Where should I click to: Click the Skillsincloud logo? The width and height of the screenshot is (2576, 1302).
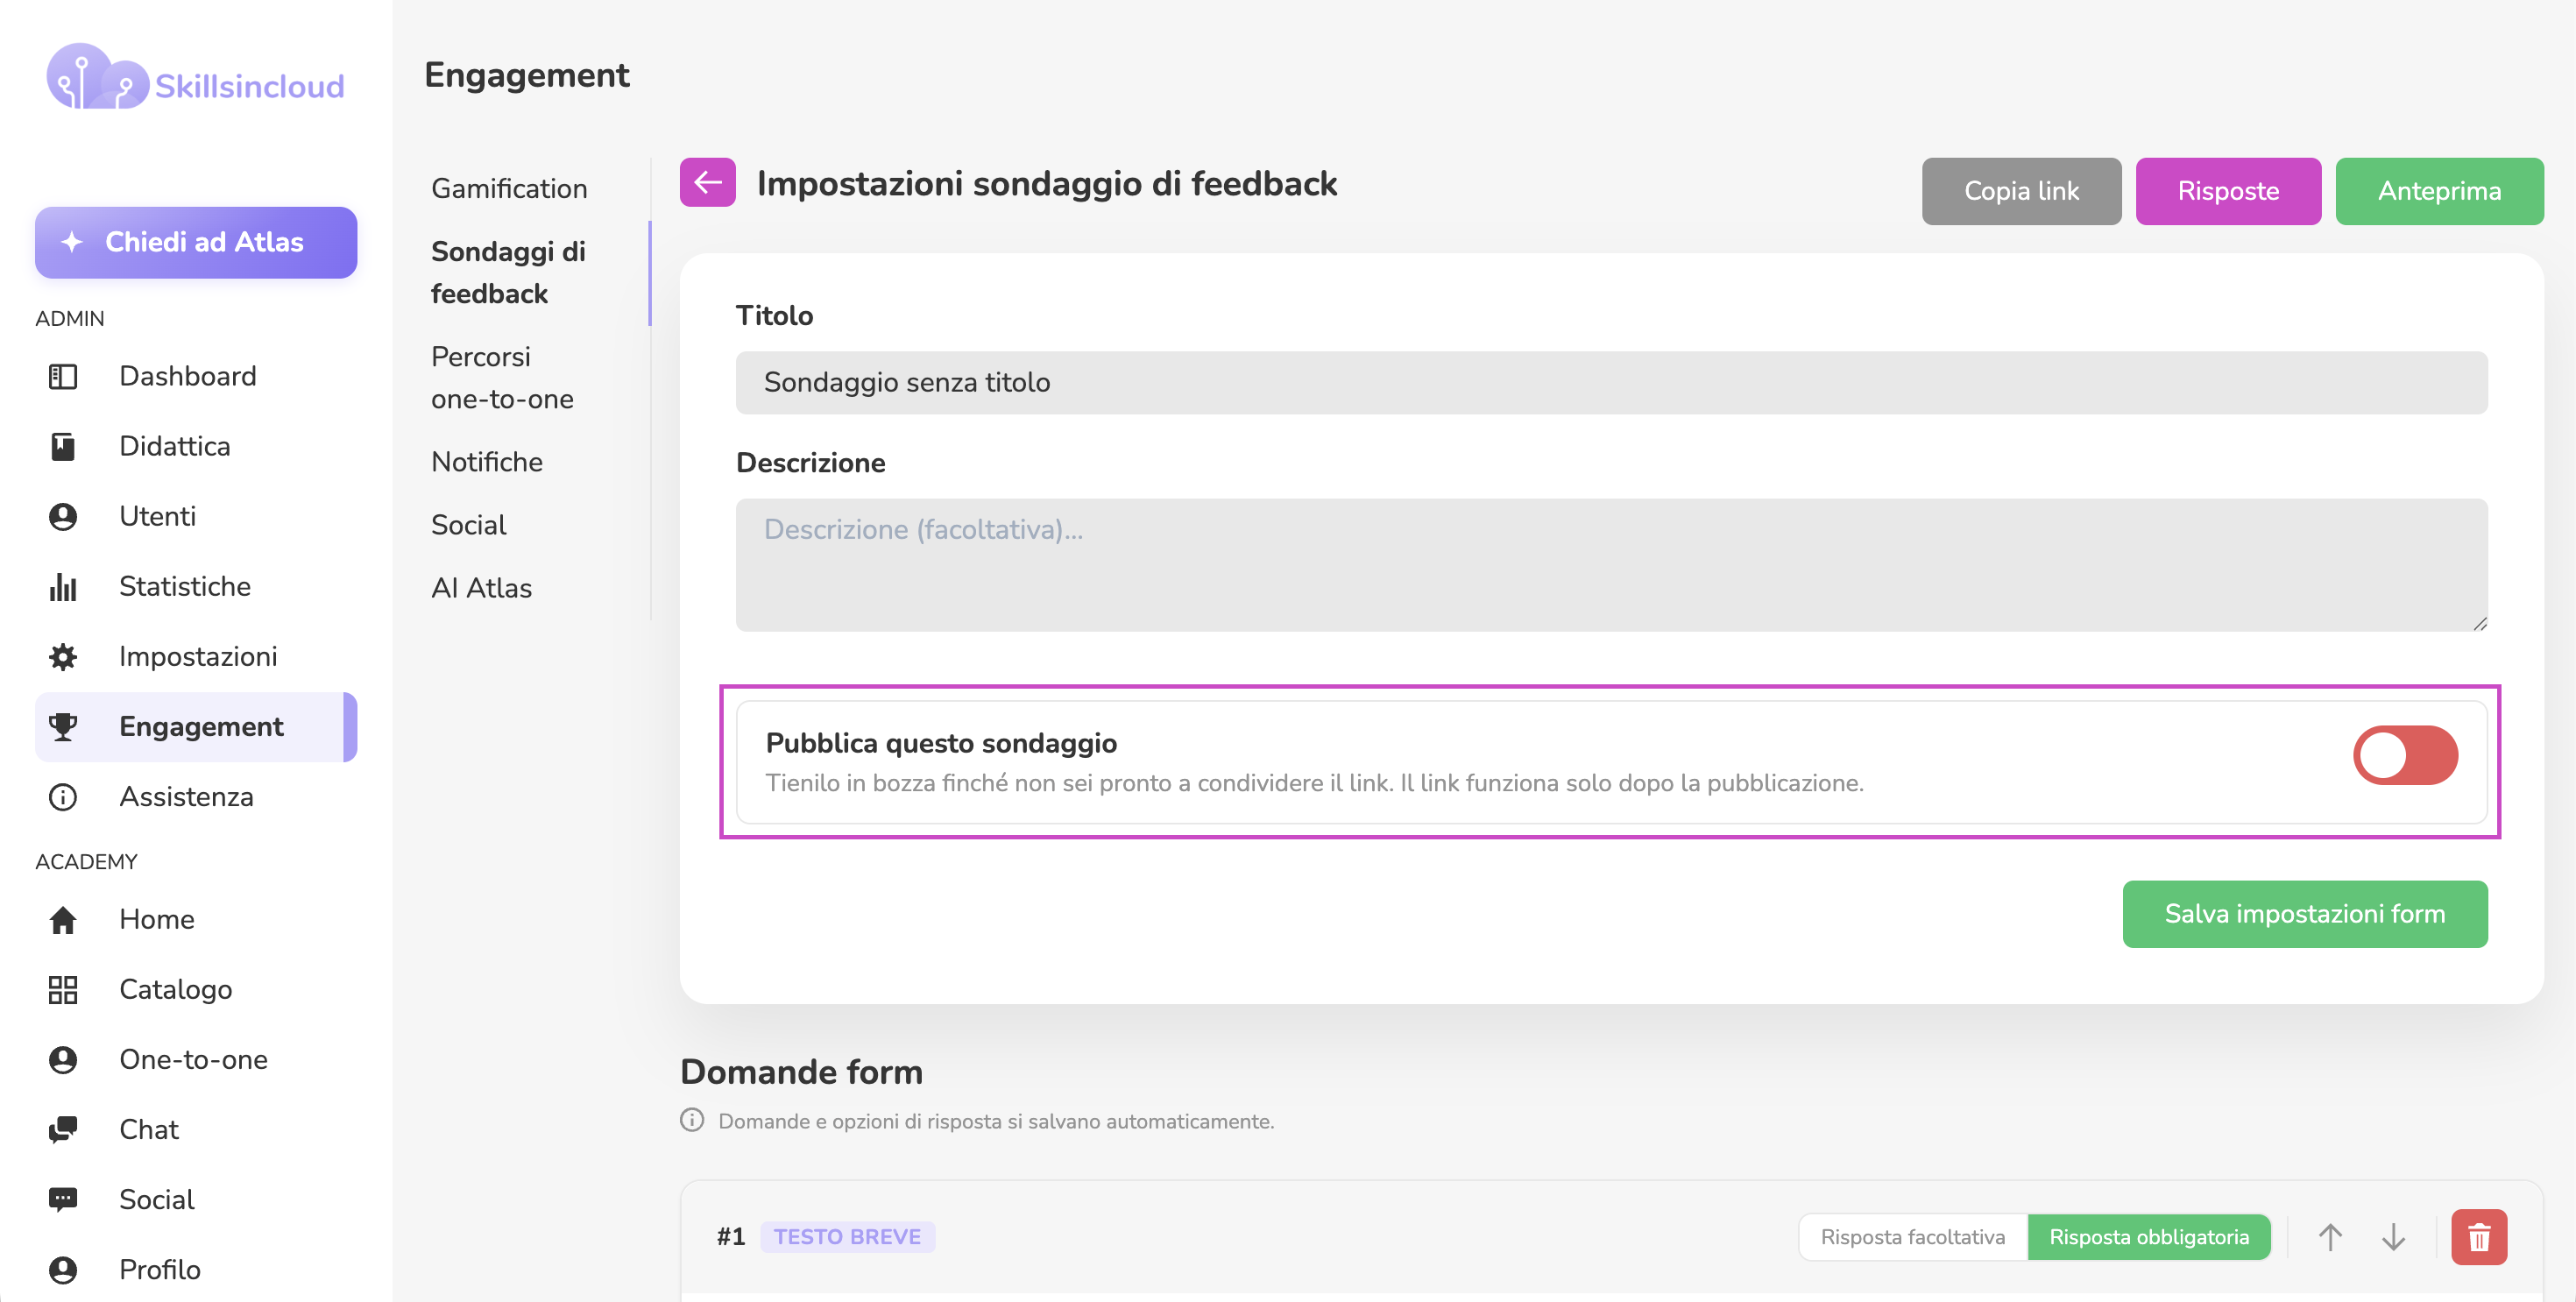click(x=196, y=77)
